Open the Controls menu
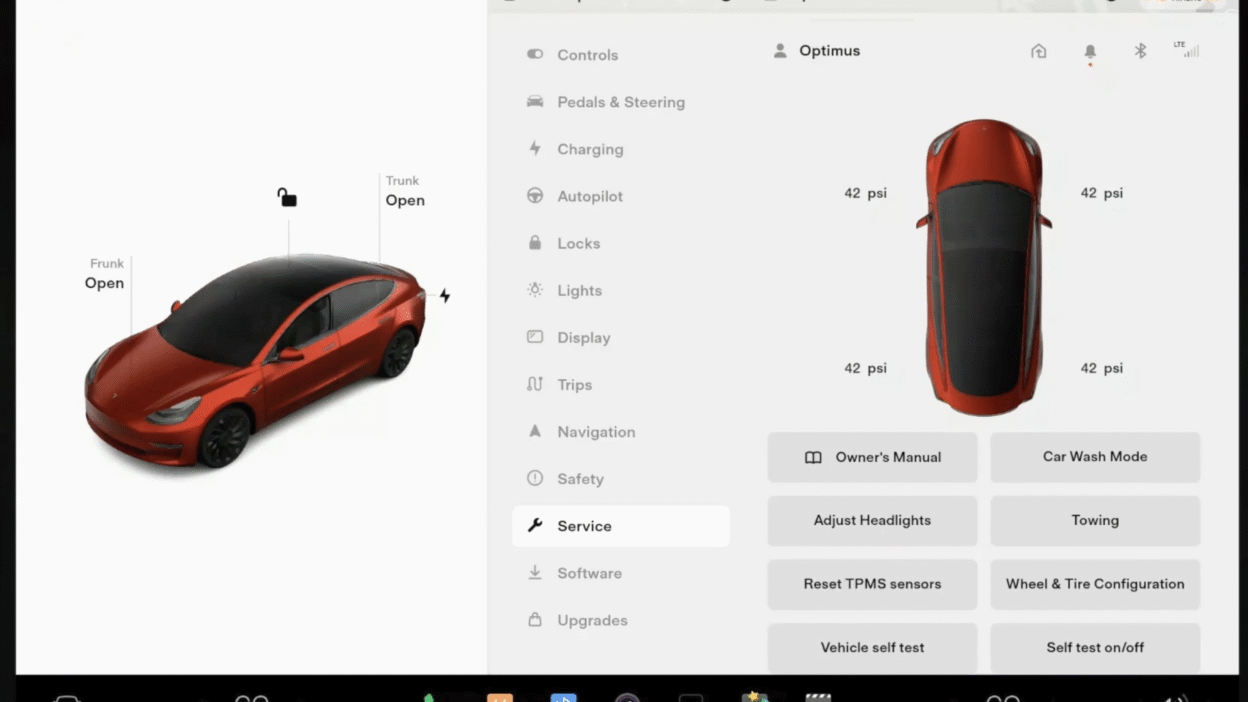The height and width of the screenshot is (702, 1248). [x=587, y=55]
